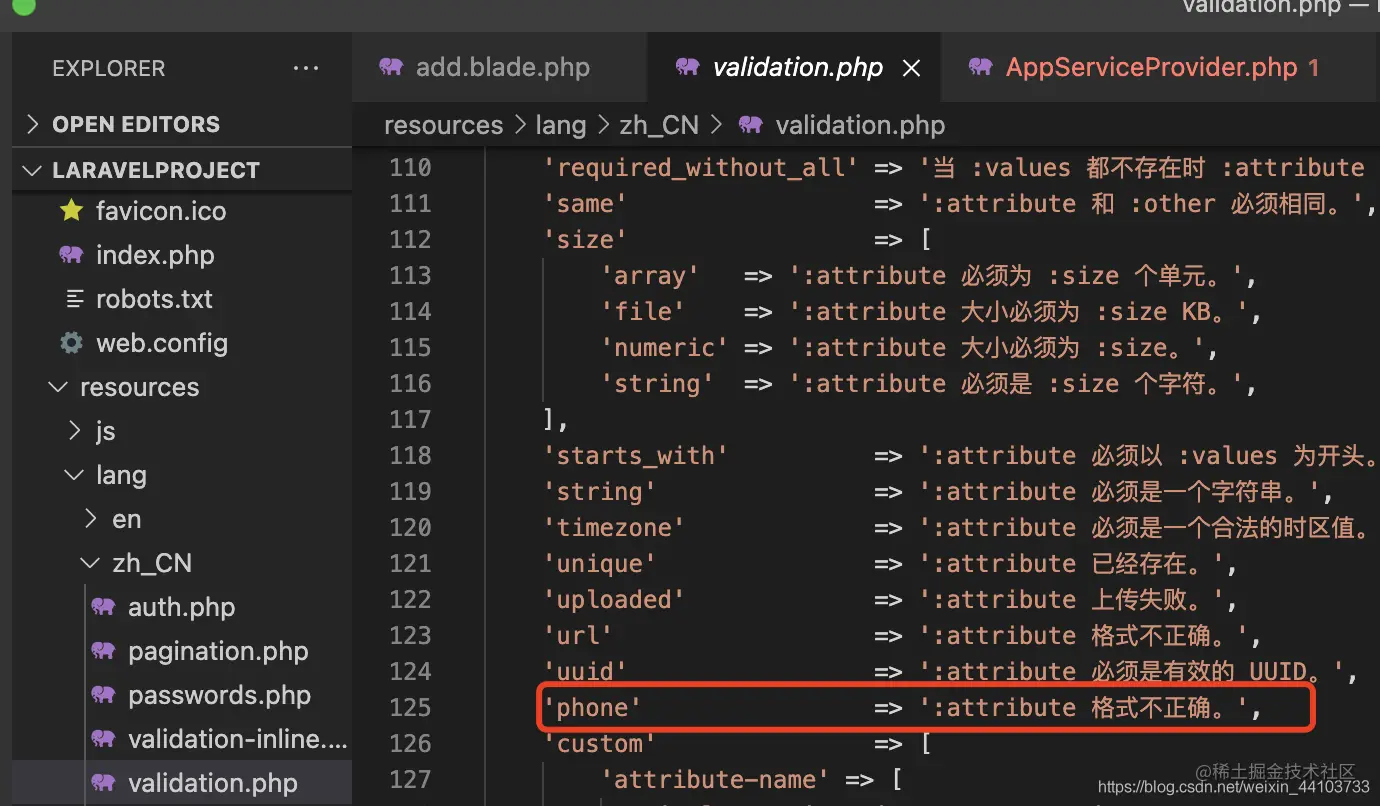Click the gear icon beside web.config

coord(71,343)
